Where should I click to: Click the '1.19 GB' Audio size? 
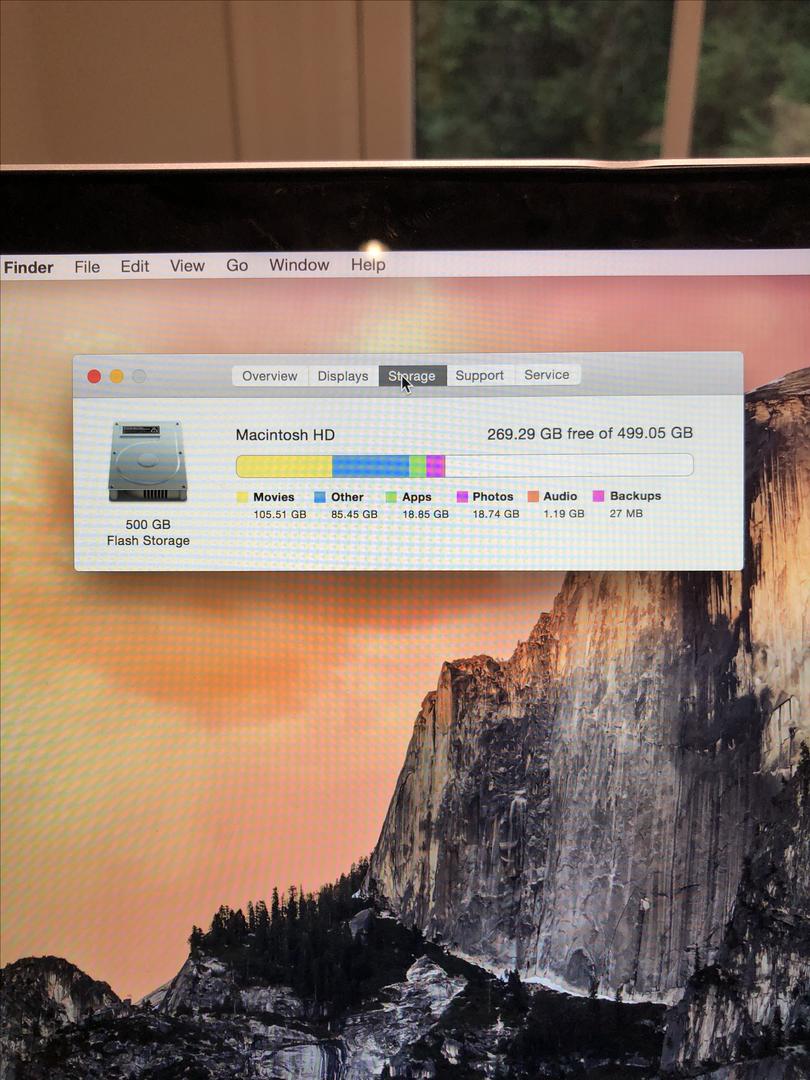[563, 514]
